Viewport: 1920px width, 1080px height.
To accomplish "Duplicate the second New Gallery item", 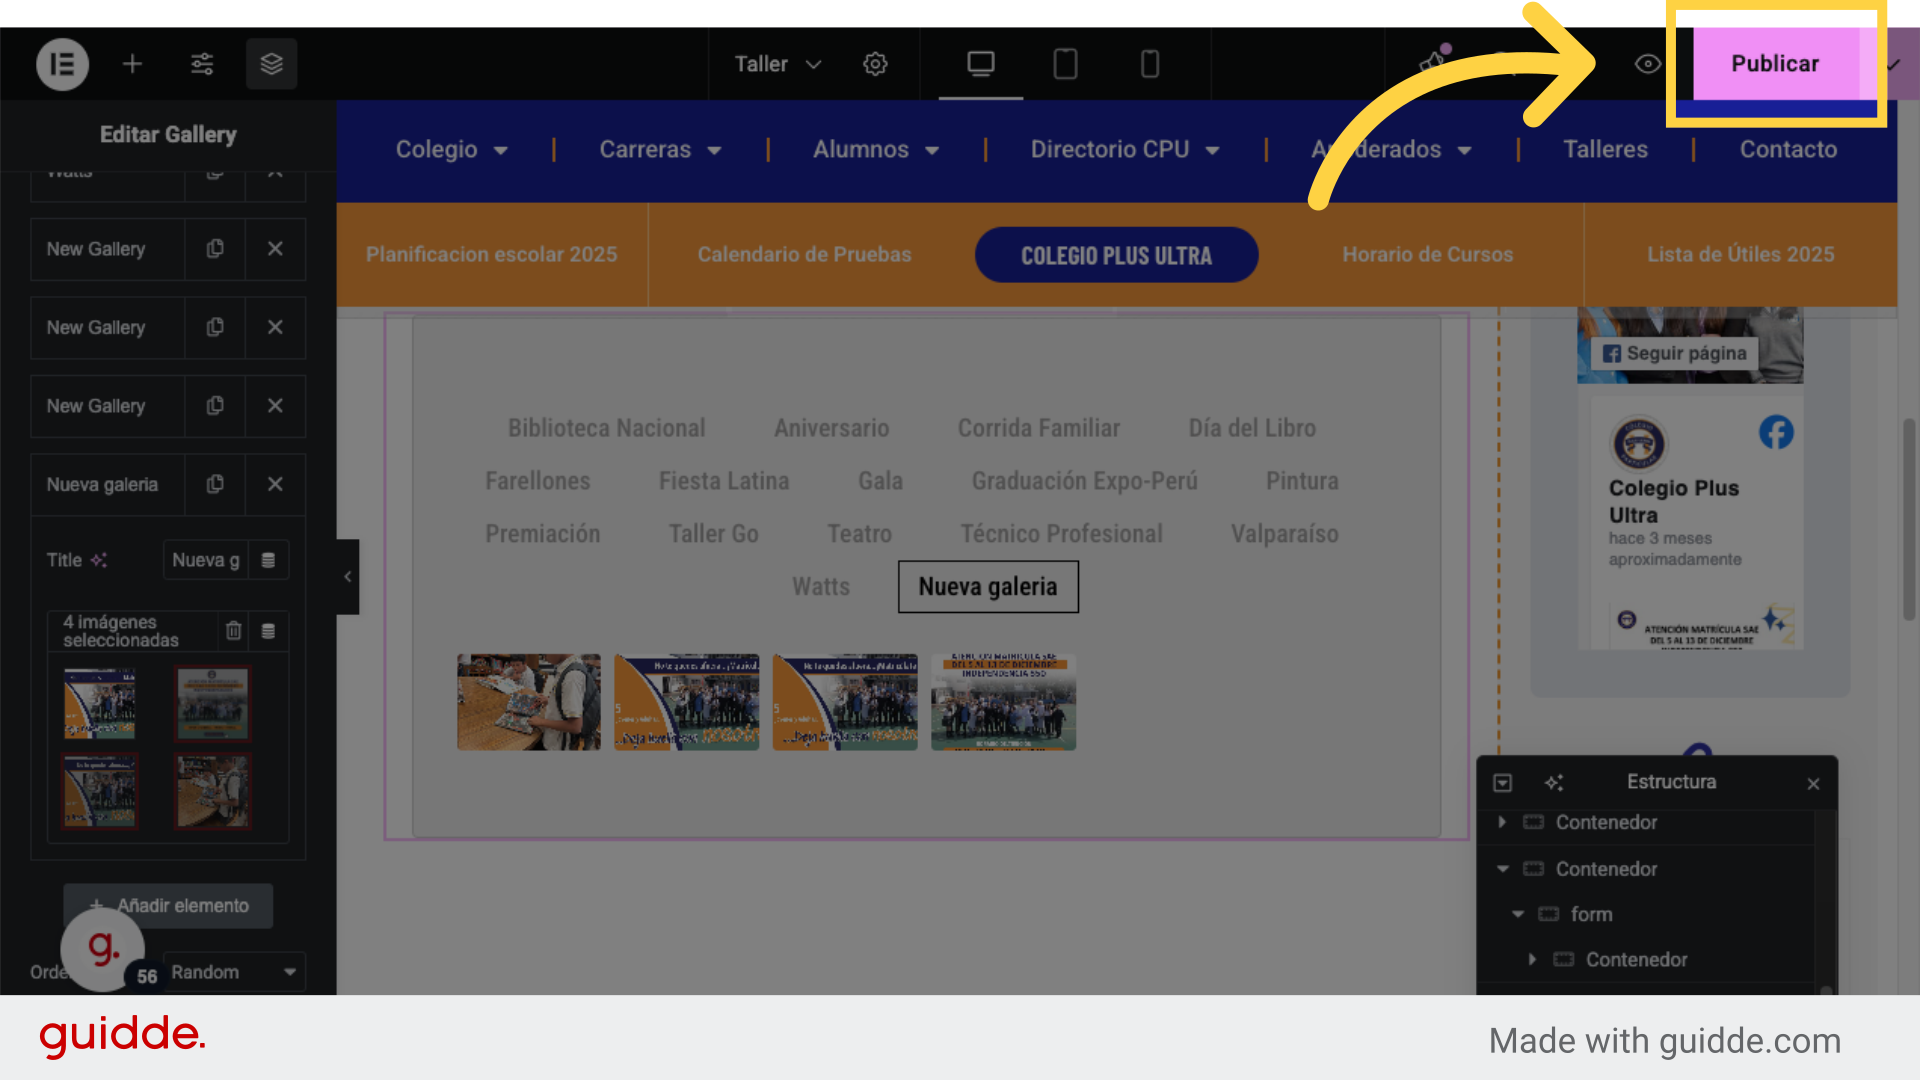I will point(215,327).
